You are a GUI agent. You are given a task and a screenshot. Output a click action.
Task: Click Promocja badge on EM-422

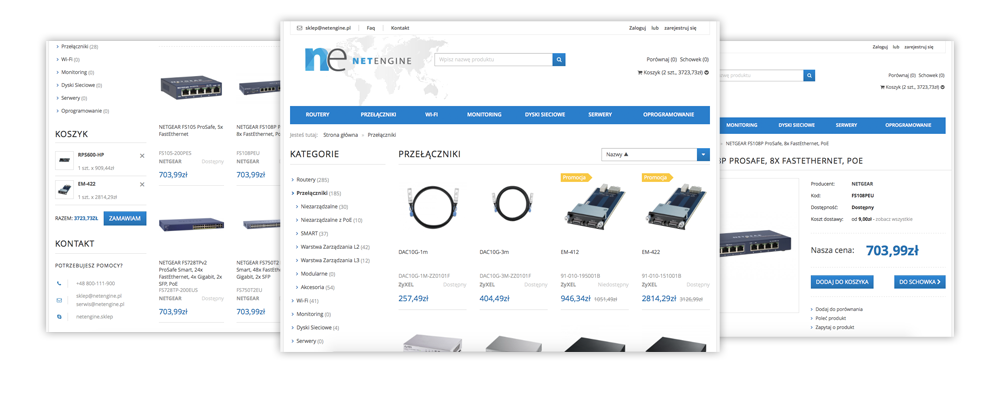(657, 177)
